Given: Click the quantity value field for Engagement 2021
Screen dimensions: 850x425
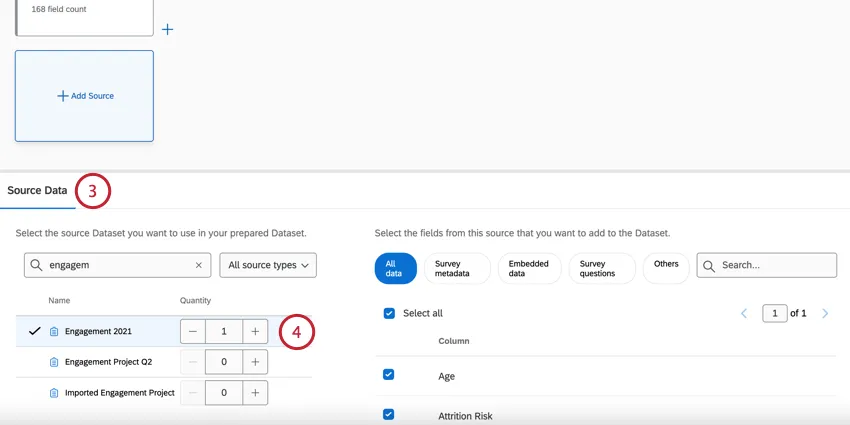Looking at the screenshot, I should coord(224,331).
